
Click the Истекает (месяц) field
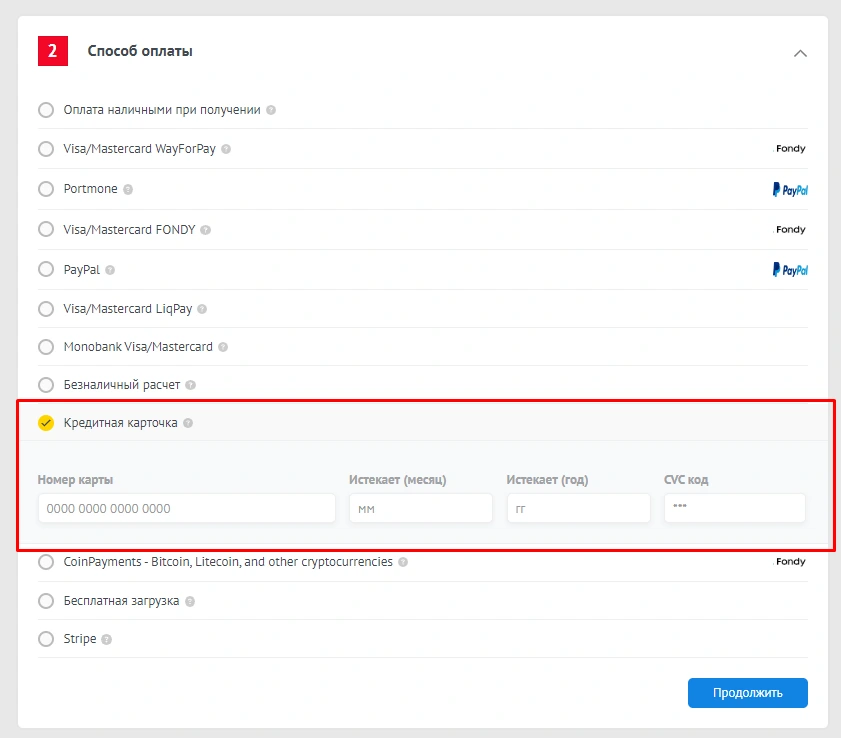[421, 508]
